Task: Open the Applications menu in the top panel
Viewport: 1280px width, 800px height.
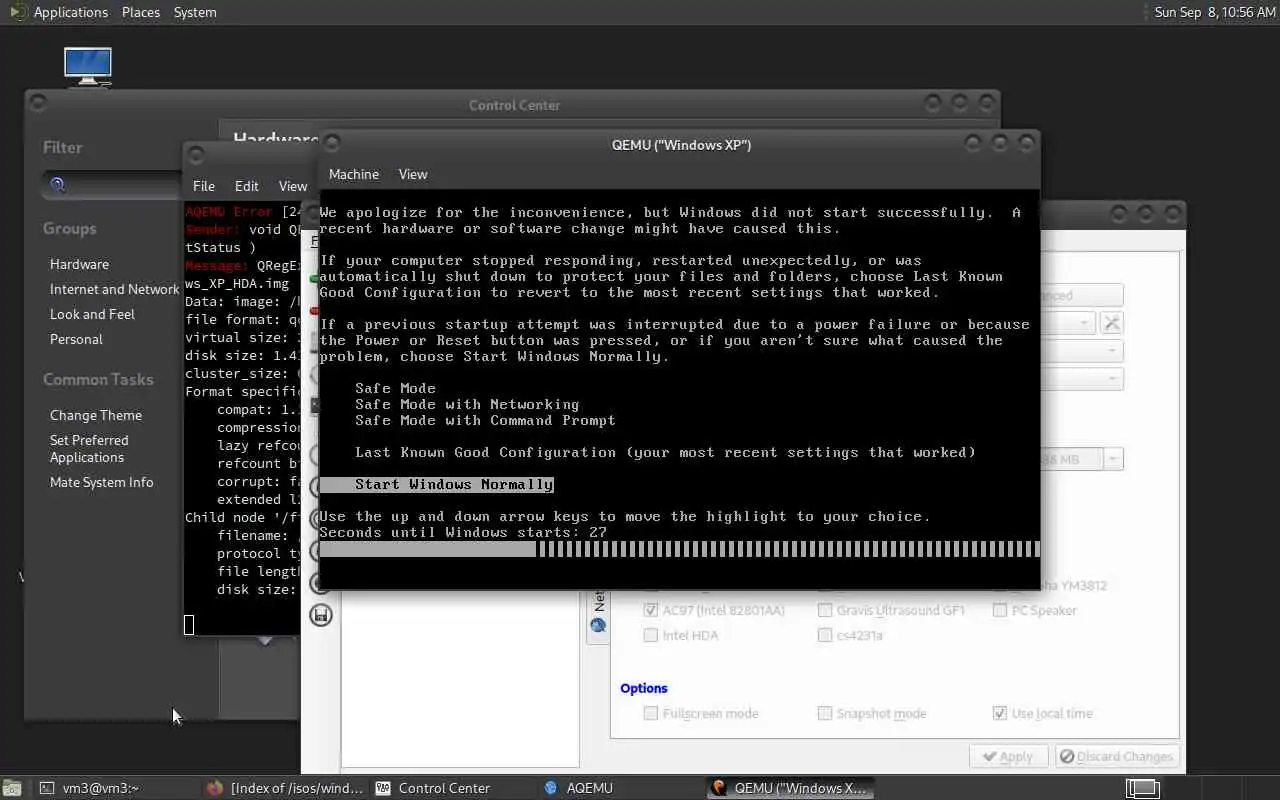Action: [70, 12]
